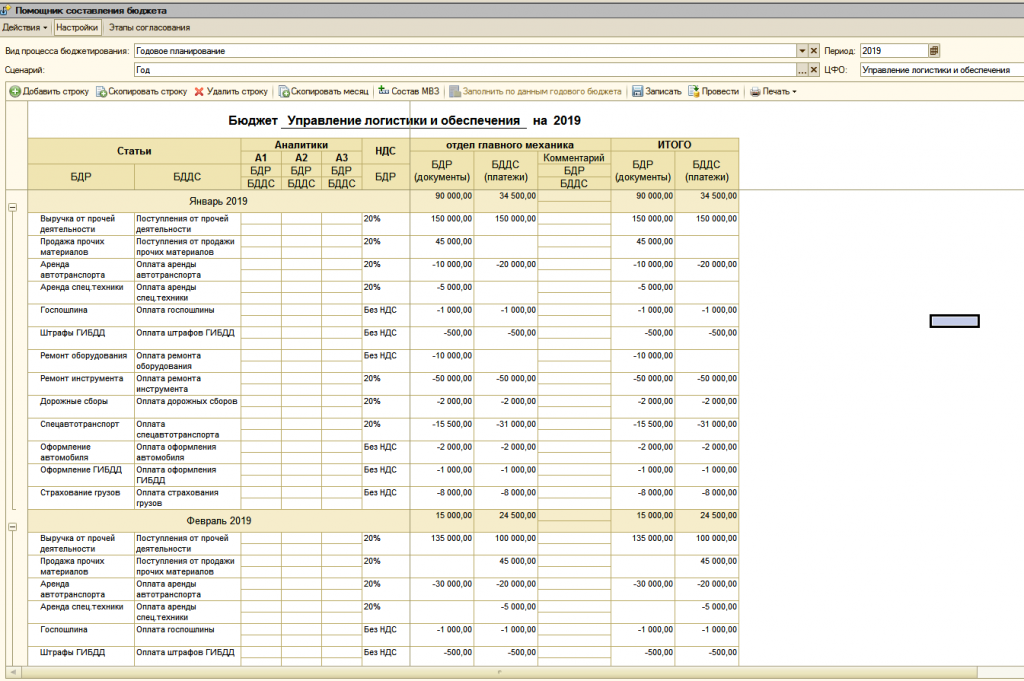Click the Заполнить по данным годового бюджета icon
This screenshot has height=681, width=1024.
click(455, 91)
